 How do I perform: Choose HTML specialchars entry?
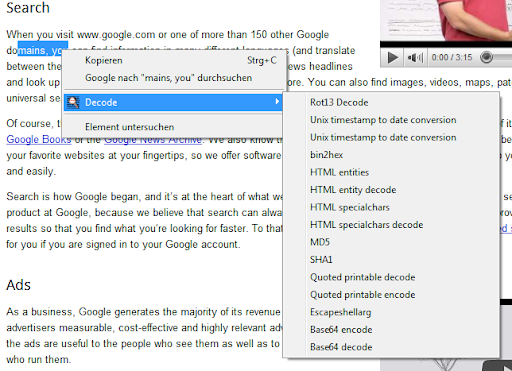[391, 207]
